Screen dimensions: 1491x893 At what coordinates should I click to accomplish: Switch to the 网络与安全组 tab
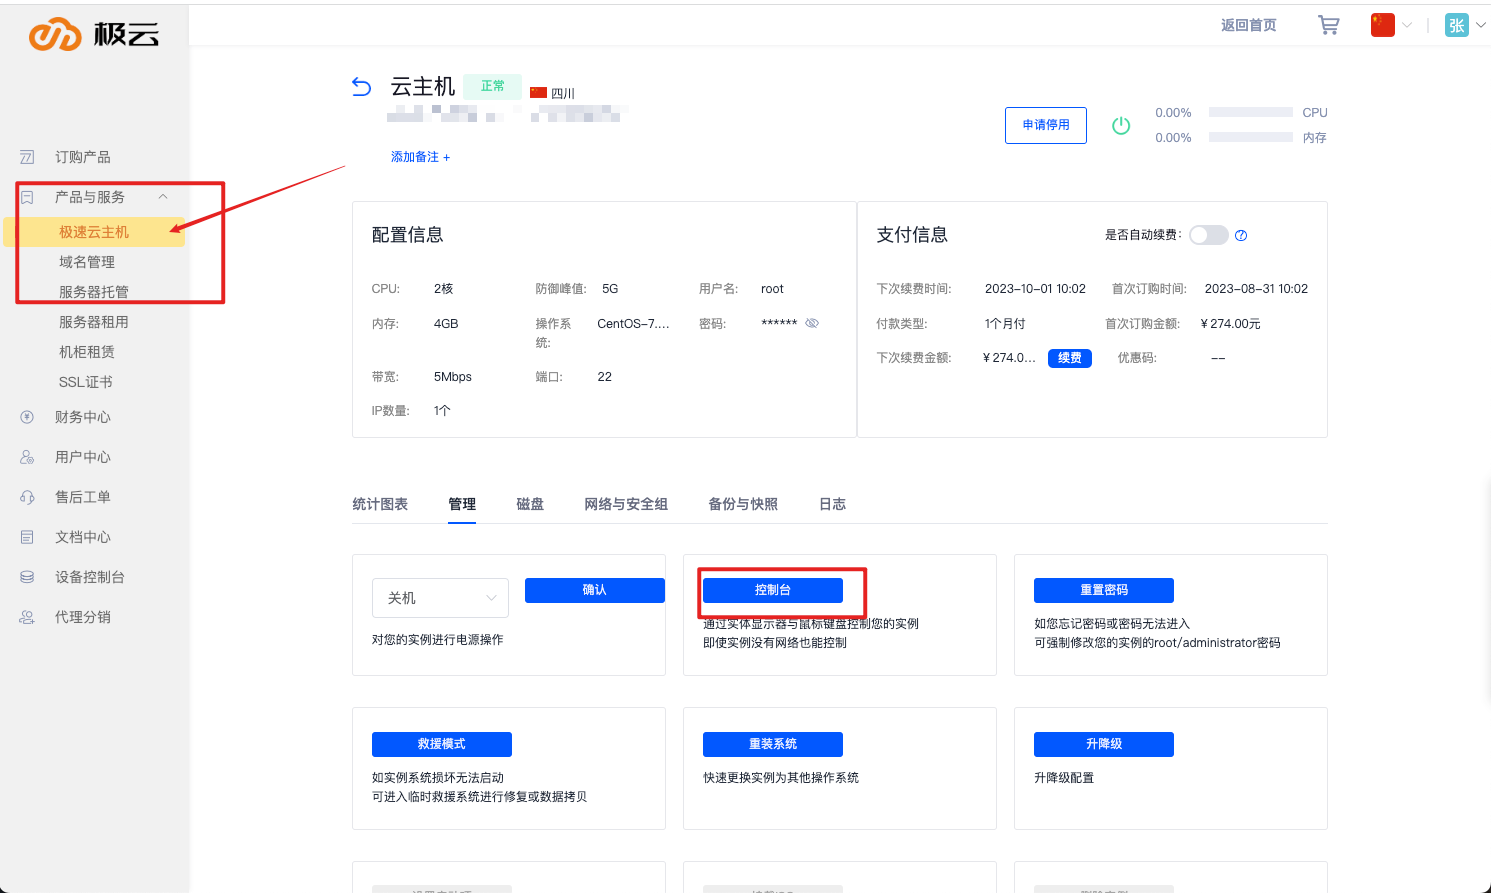click(x=626, y=504)
